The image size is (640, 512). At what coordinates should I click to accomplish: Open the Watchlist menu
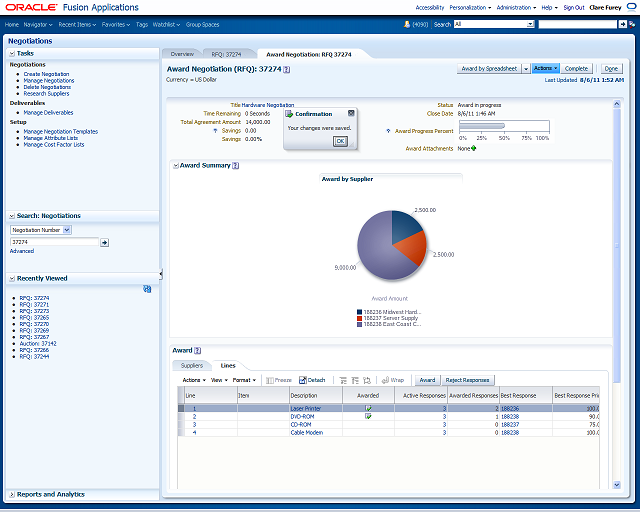pyautogui.click(x=166, y=24)
